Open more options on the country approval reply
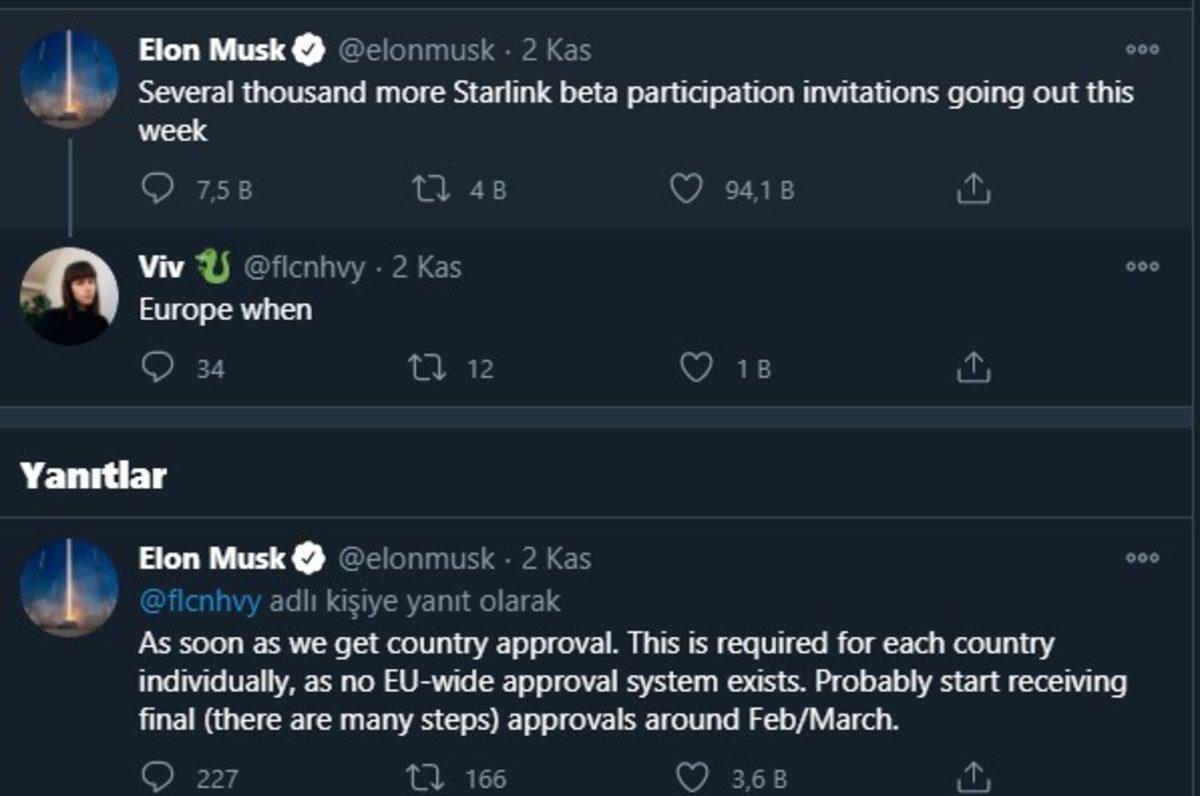This screenshot has width=1200, height=796. (x=1144, y=557)
